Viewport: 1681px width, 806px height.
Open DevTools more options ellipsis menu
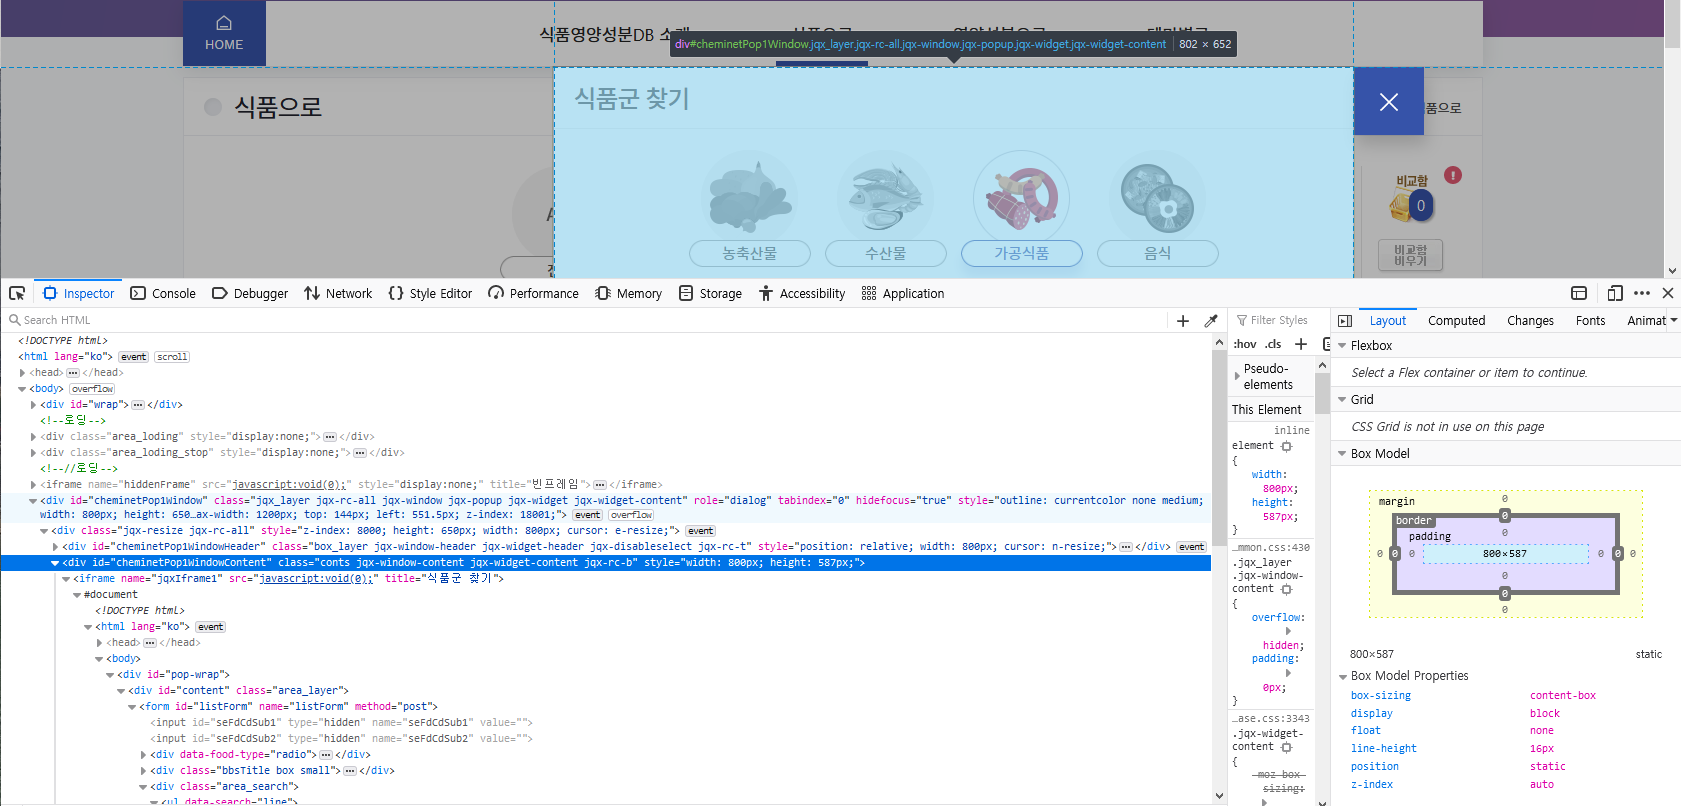coord(1642,293)
